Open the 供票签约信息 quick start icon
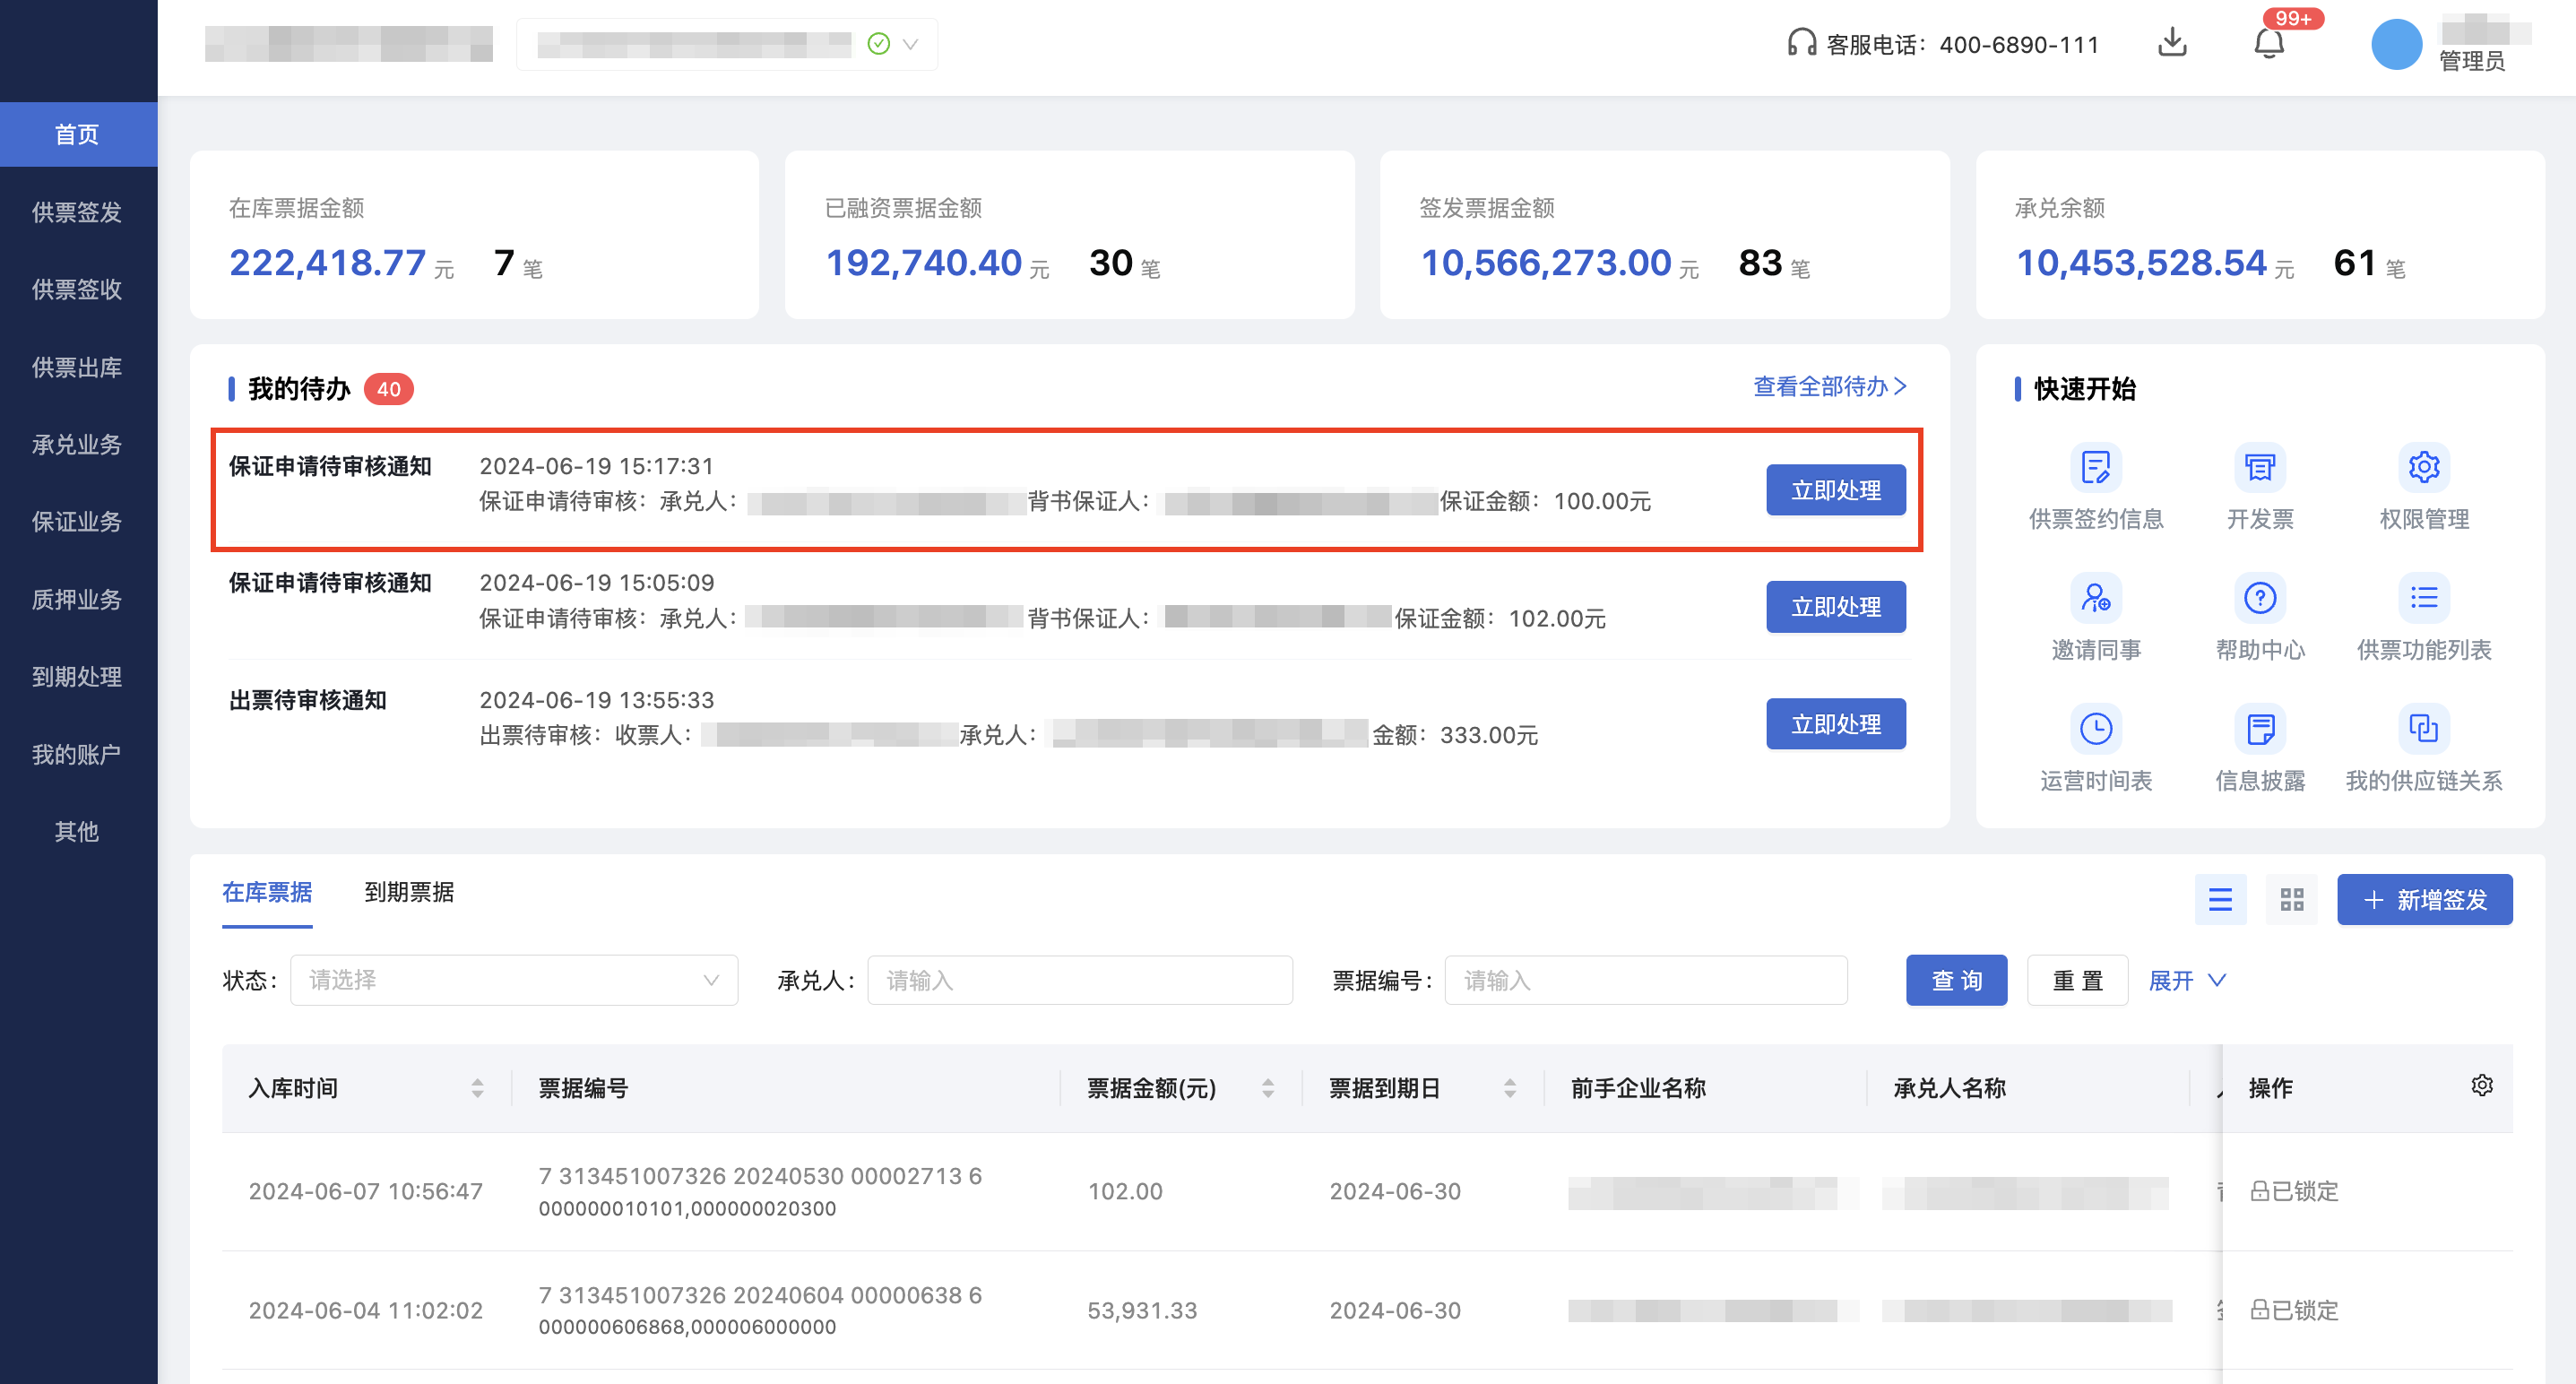Viewport: 2576px width, 1384px height. 2096,467
